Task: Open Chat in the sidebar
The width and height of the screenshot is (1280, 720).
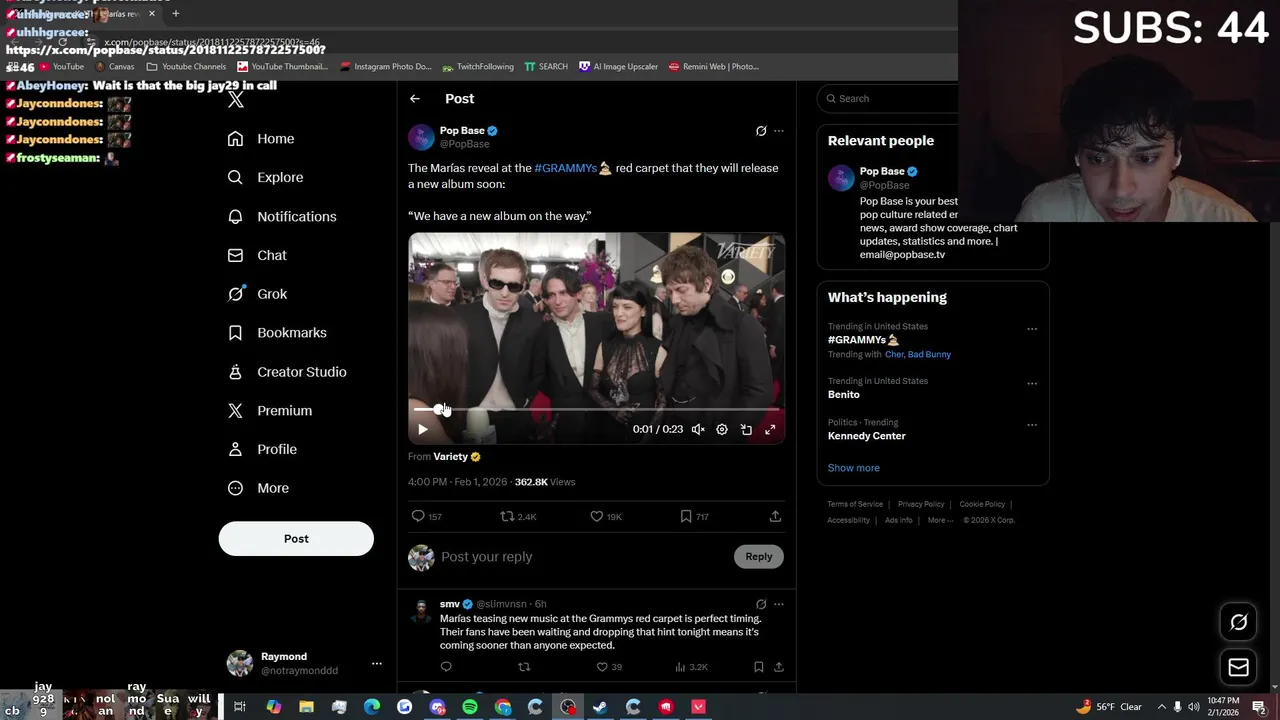Action: [x=257, y=255]
